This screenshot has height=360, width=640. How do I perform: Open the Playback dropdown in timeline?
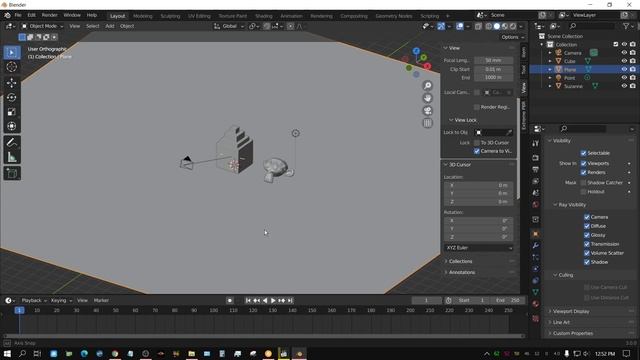(34, 300)
